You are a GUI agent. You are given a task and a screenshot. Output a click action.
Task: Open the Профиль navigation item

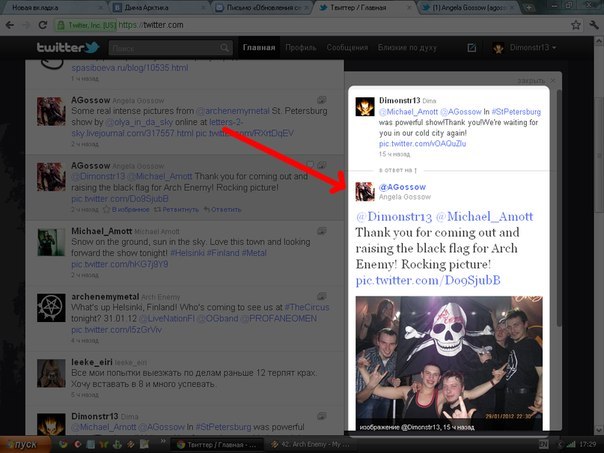coord(301,48)
